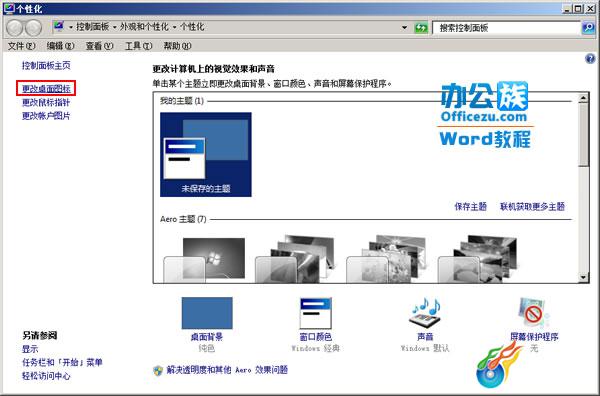Viewport: 600px width, 396px height.
Task: Expand the arrow after 外观和个性化 in breadcrumb
Action: [174, 27]
